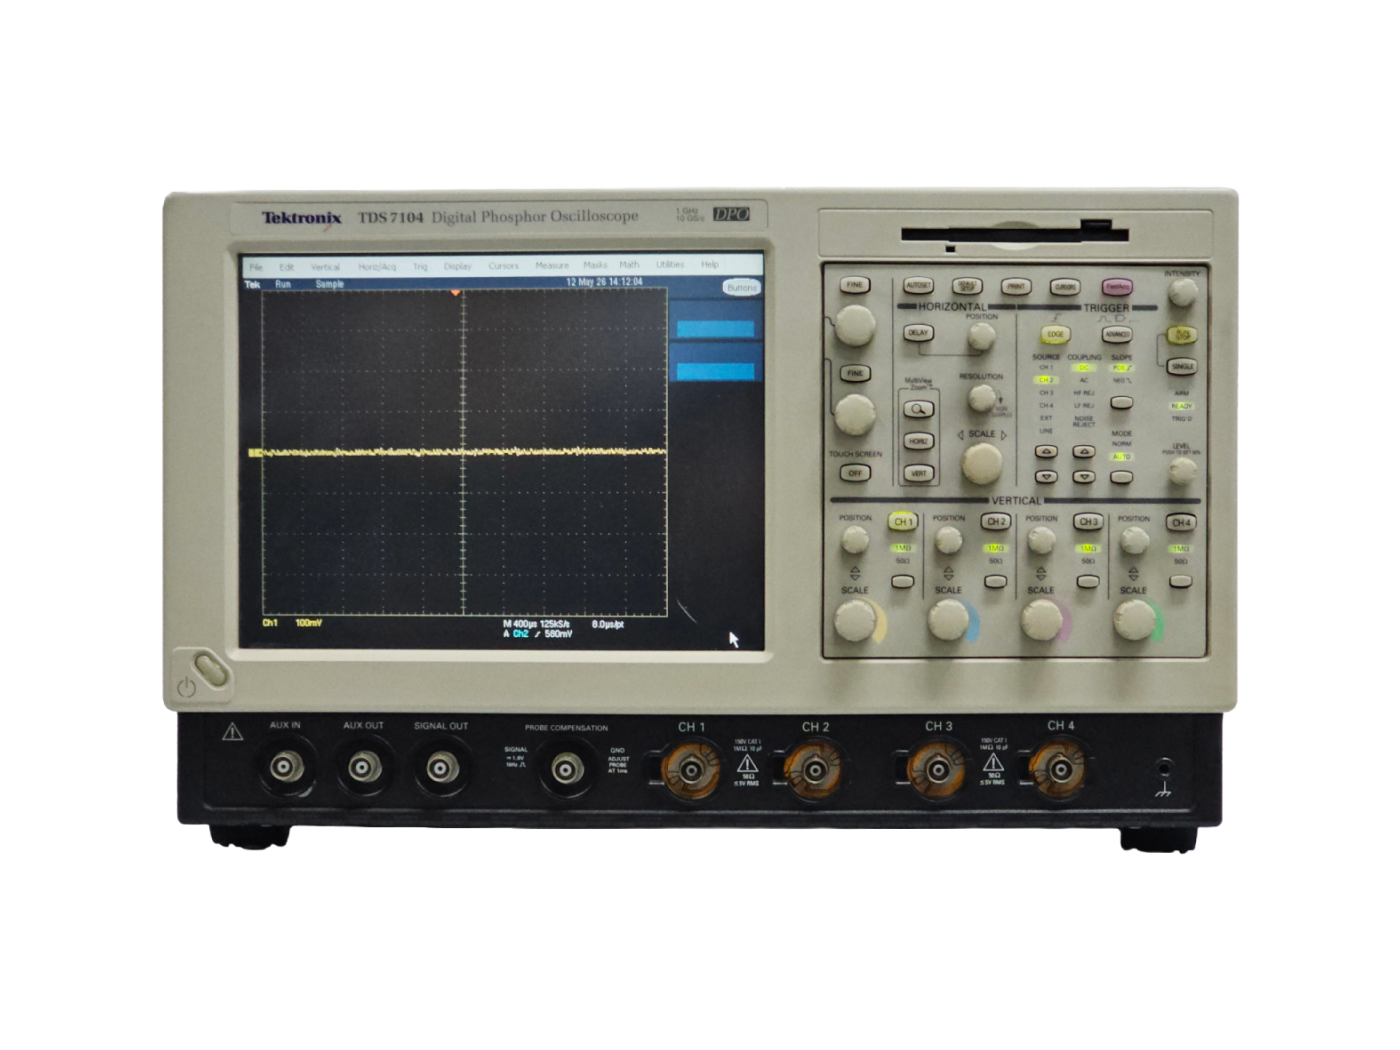This screenshot has height=1050, width=1400.
Task: Toggle the TOUCH SCREEN OFF button
Action: pyautogui.click(x=854, y=473)
